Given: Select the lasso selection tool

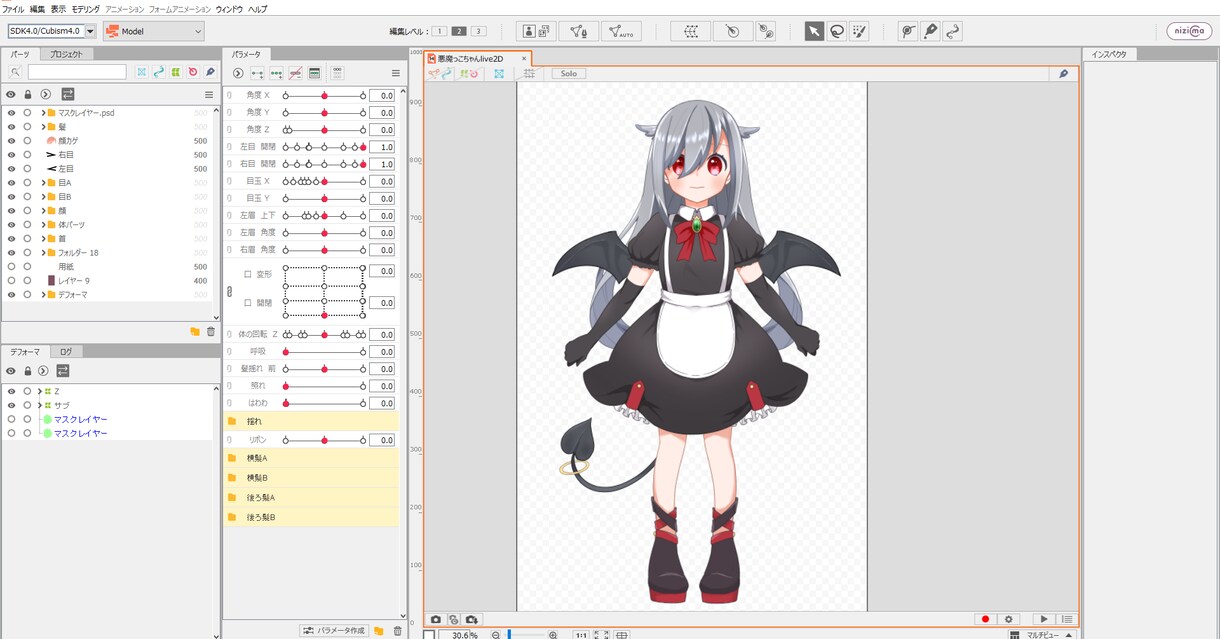Looking at the screenshot, I should [x=836, y=31].
